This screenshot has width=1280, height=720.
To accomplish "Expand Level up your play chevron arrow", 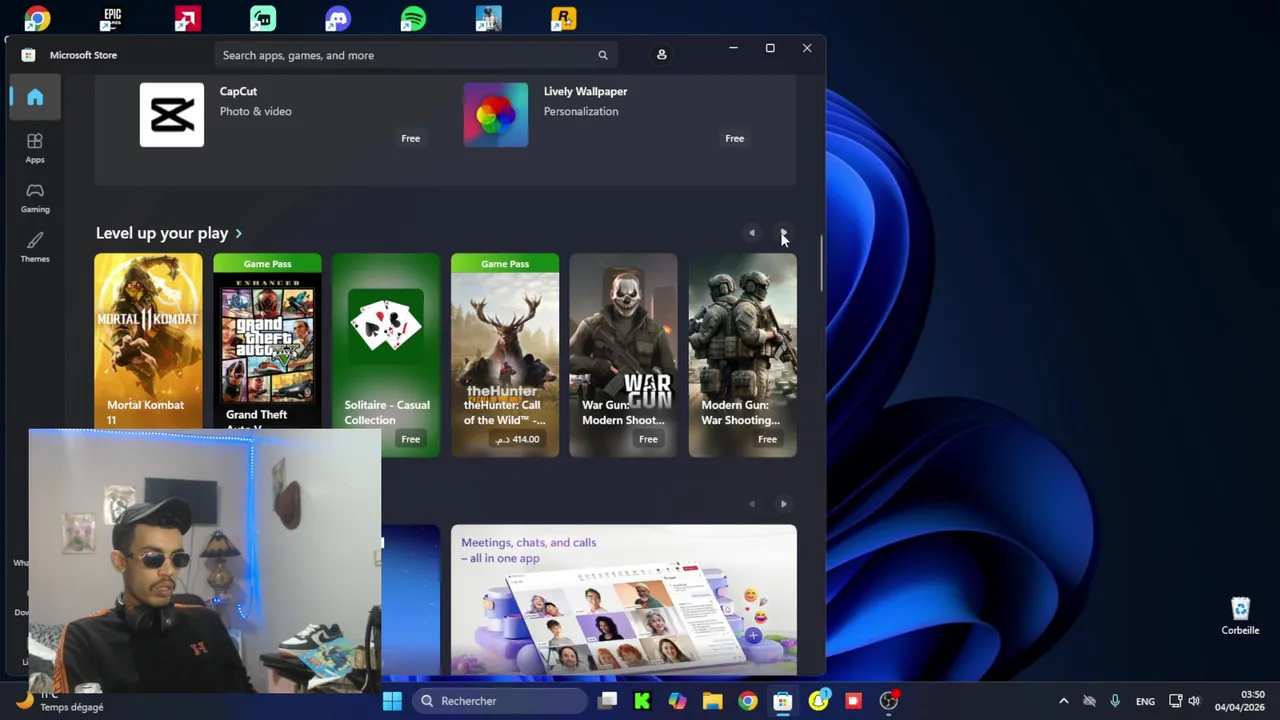I will point(238,233).
